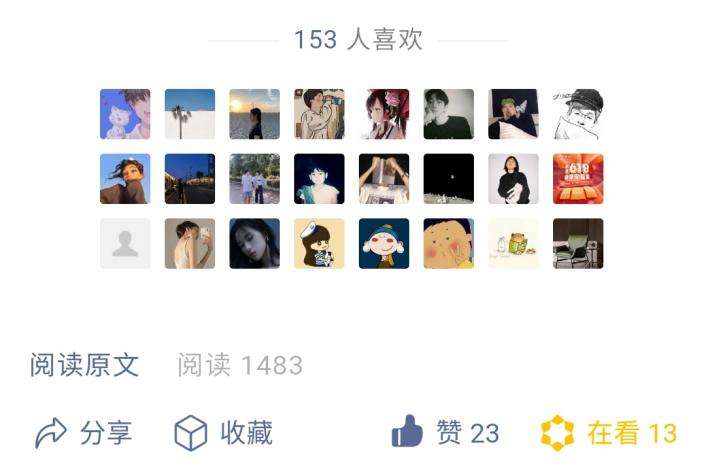Open the red 618 promotion avatar
Screen dimensions: 706x472
coord(578,179)
